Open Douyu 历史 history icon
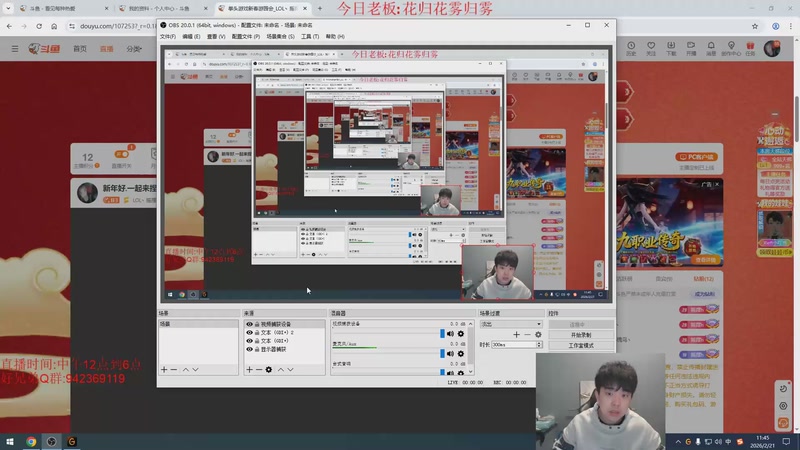 (631, 48)
